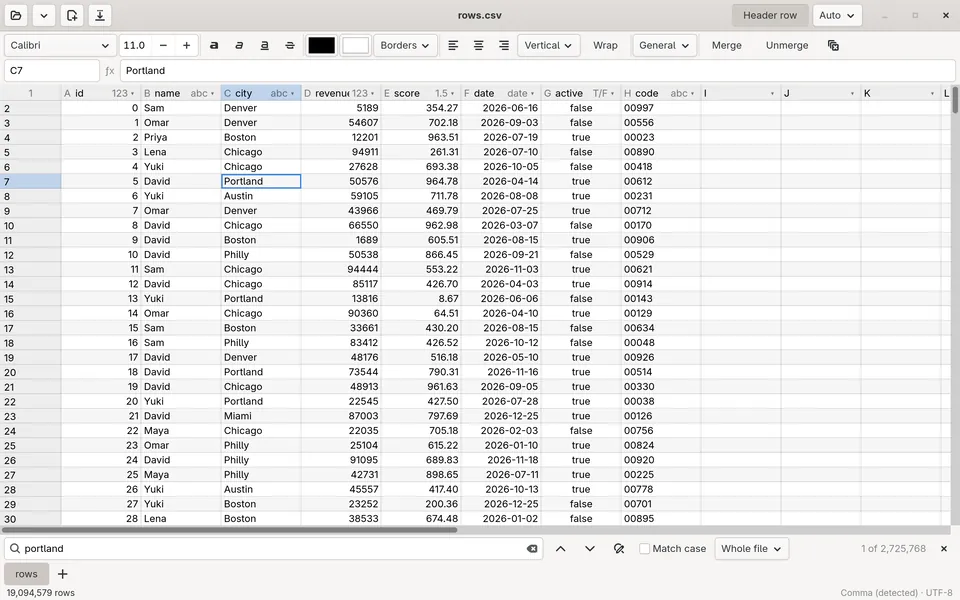Switch to the rows sheet tab

click(x=26, y=574)
